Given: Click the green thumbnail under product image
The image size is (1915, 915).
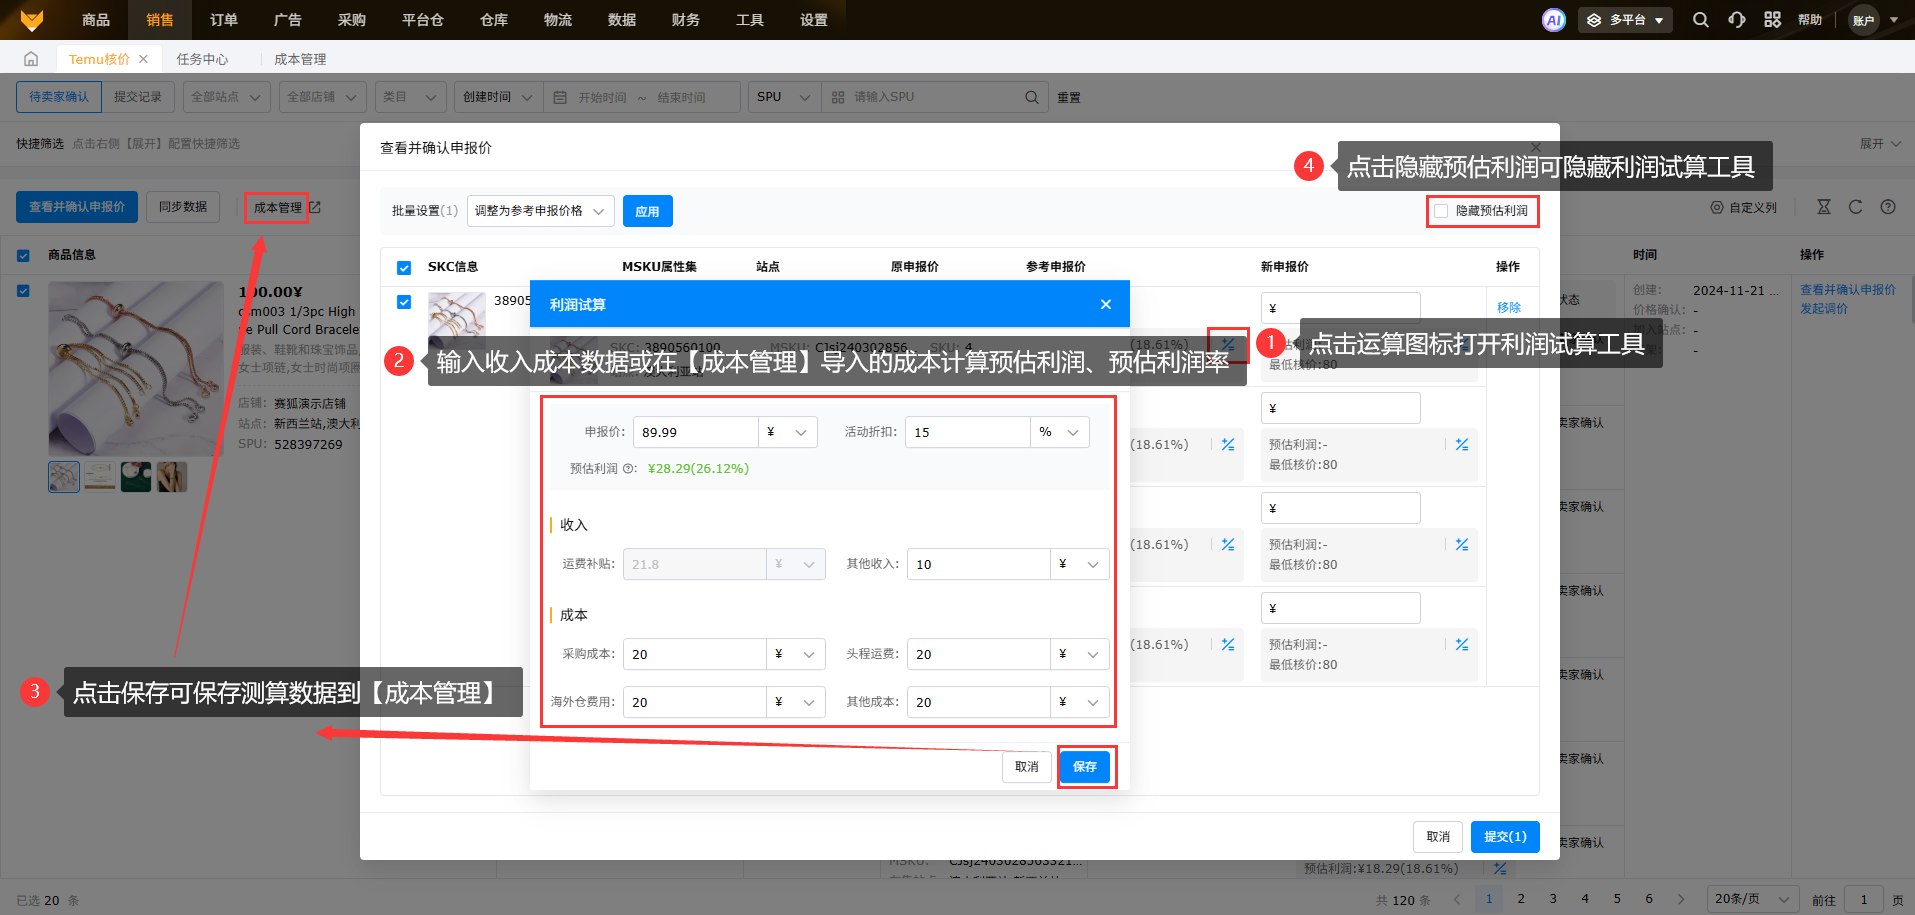Looking at the screenshot, I should click(x=136, y=476).
